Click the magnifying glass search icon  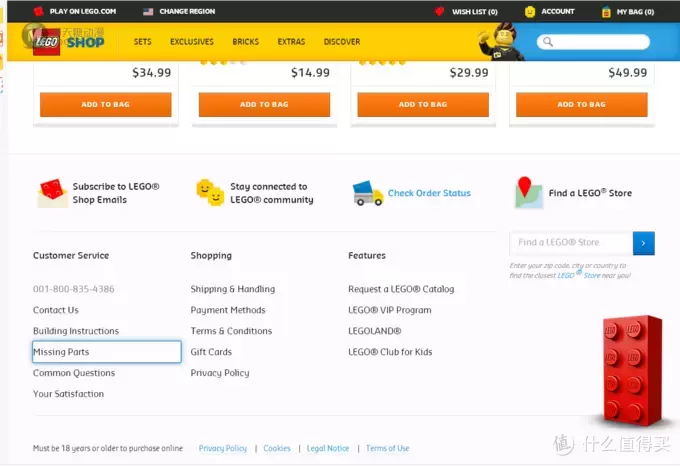coord(548,42)
